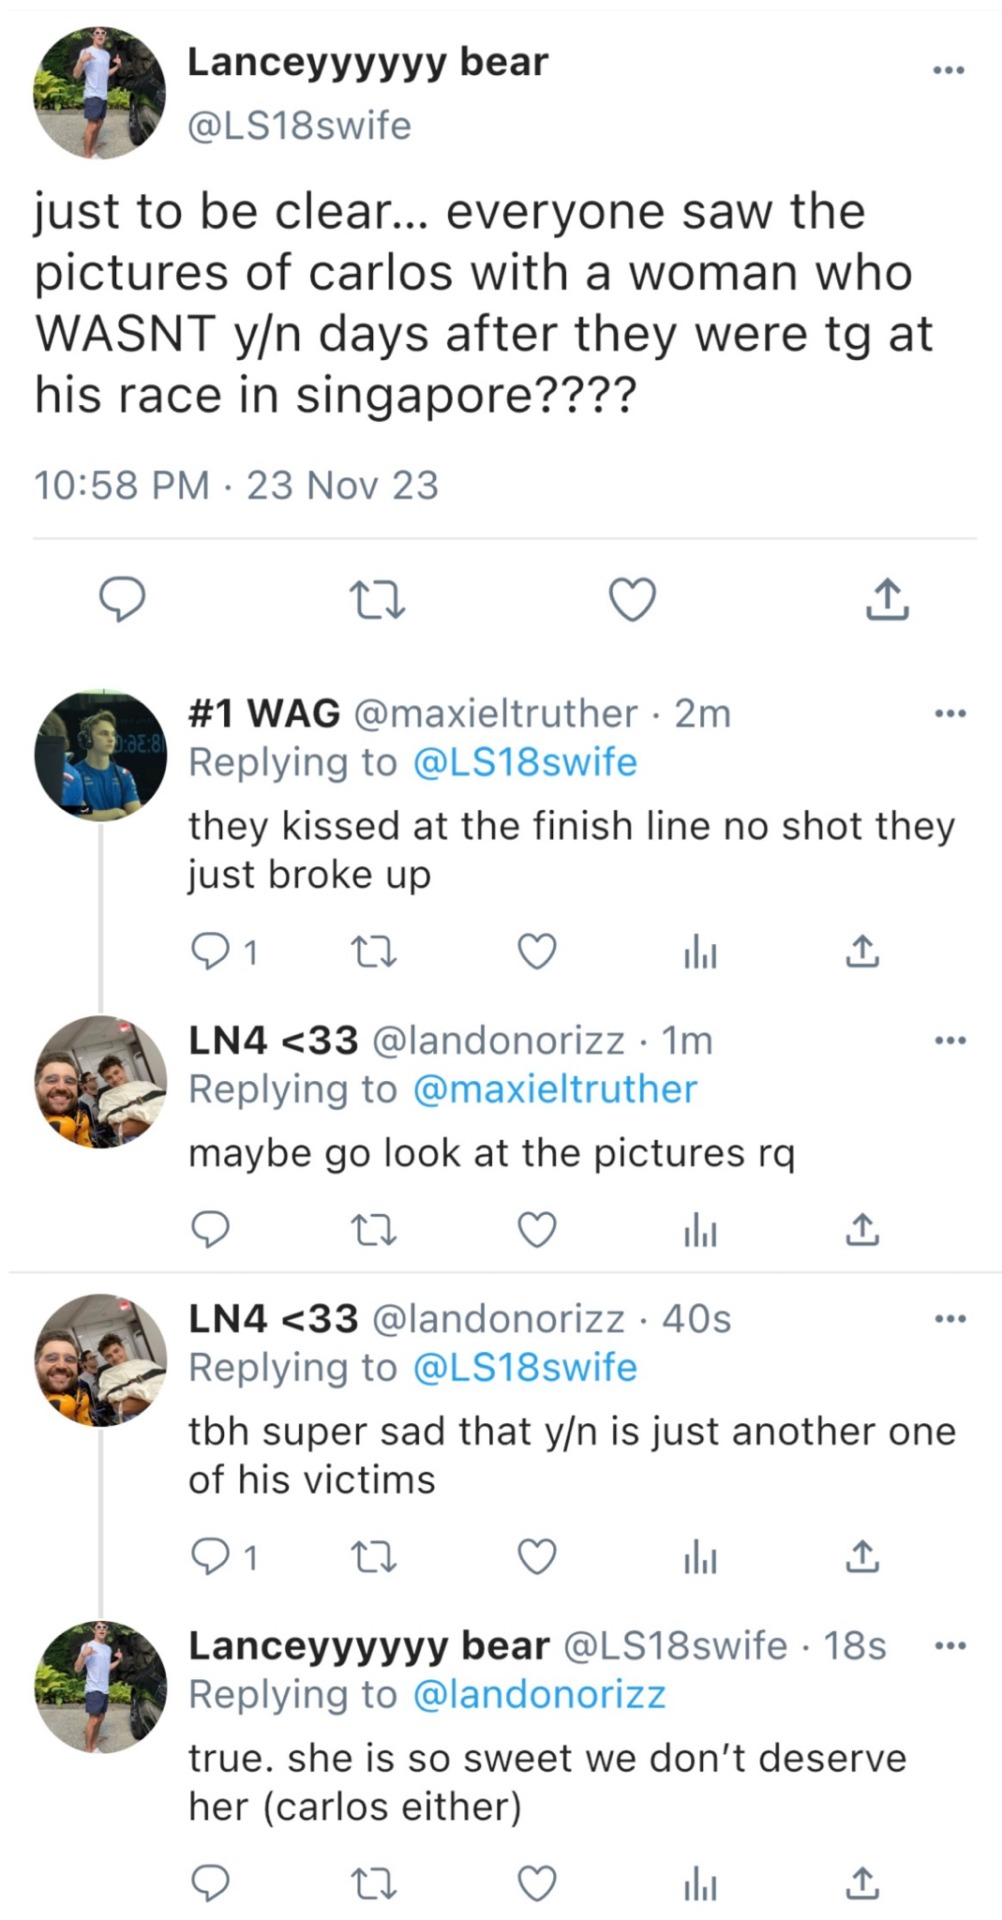View analytics for the #1 WAG reply
The height and width of the screenshot is (1920, 1002).
pyautogui.click(x=700, y=954)
